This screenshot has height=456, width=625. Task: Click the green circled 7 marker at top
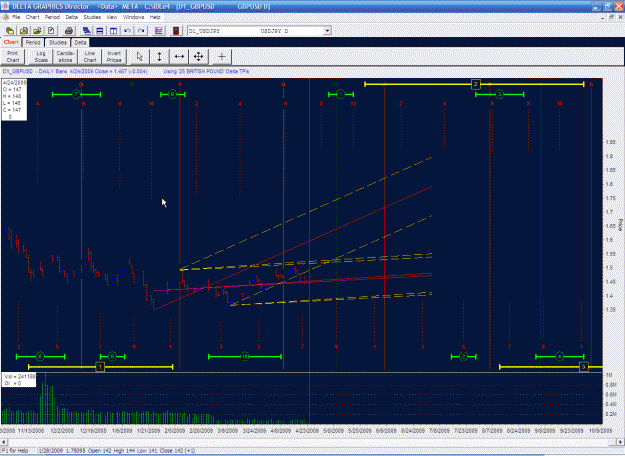tap(77, 94)
